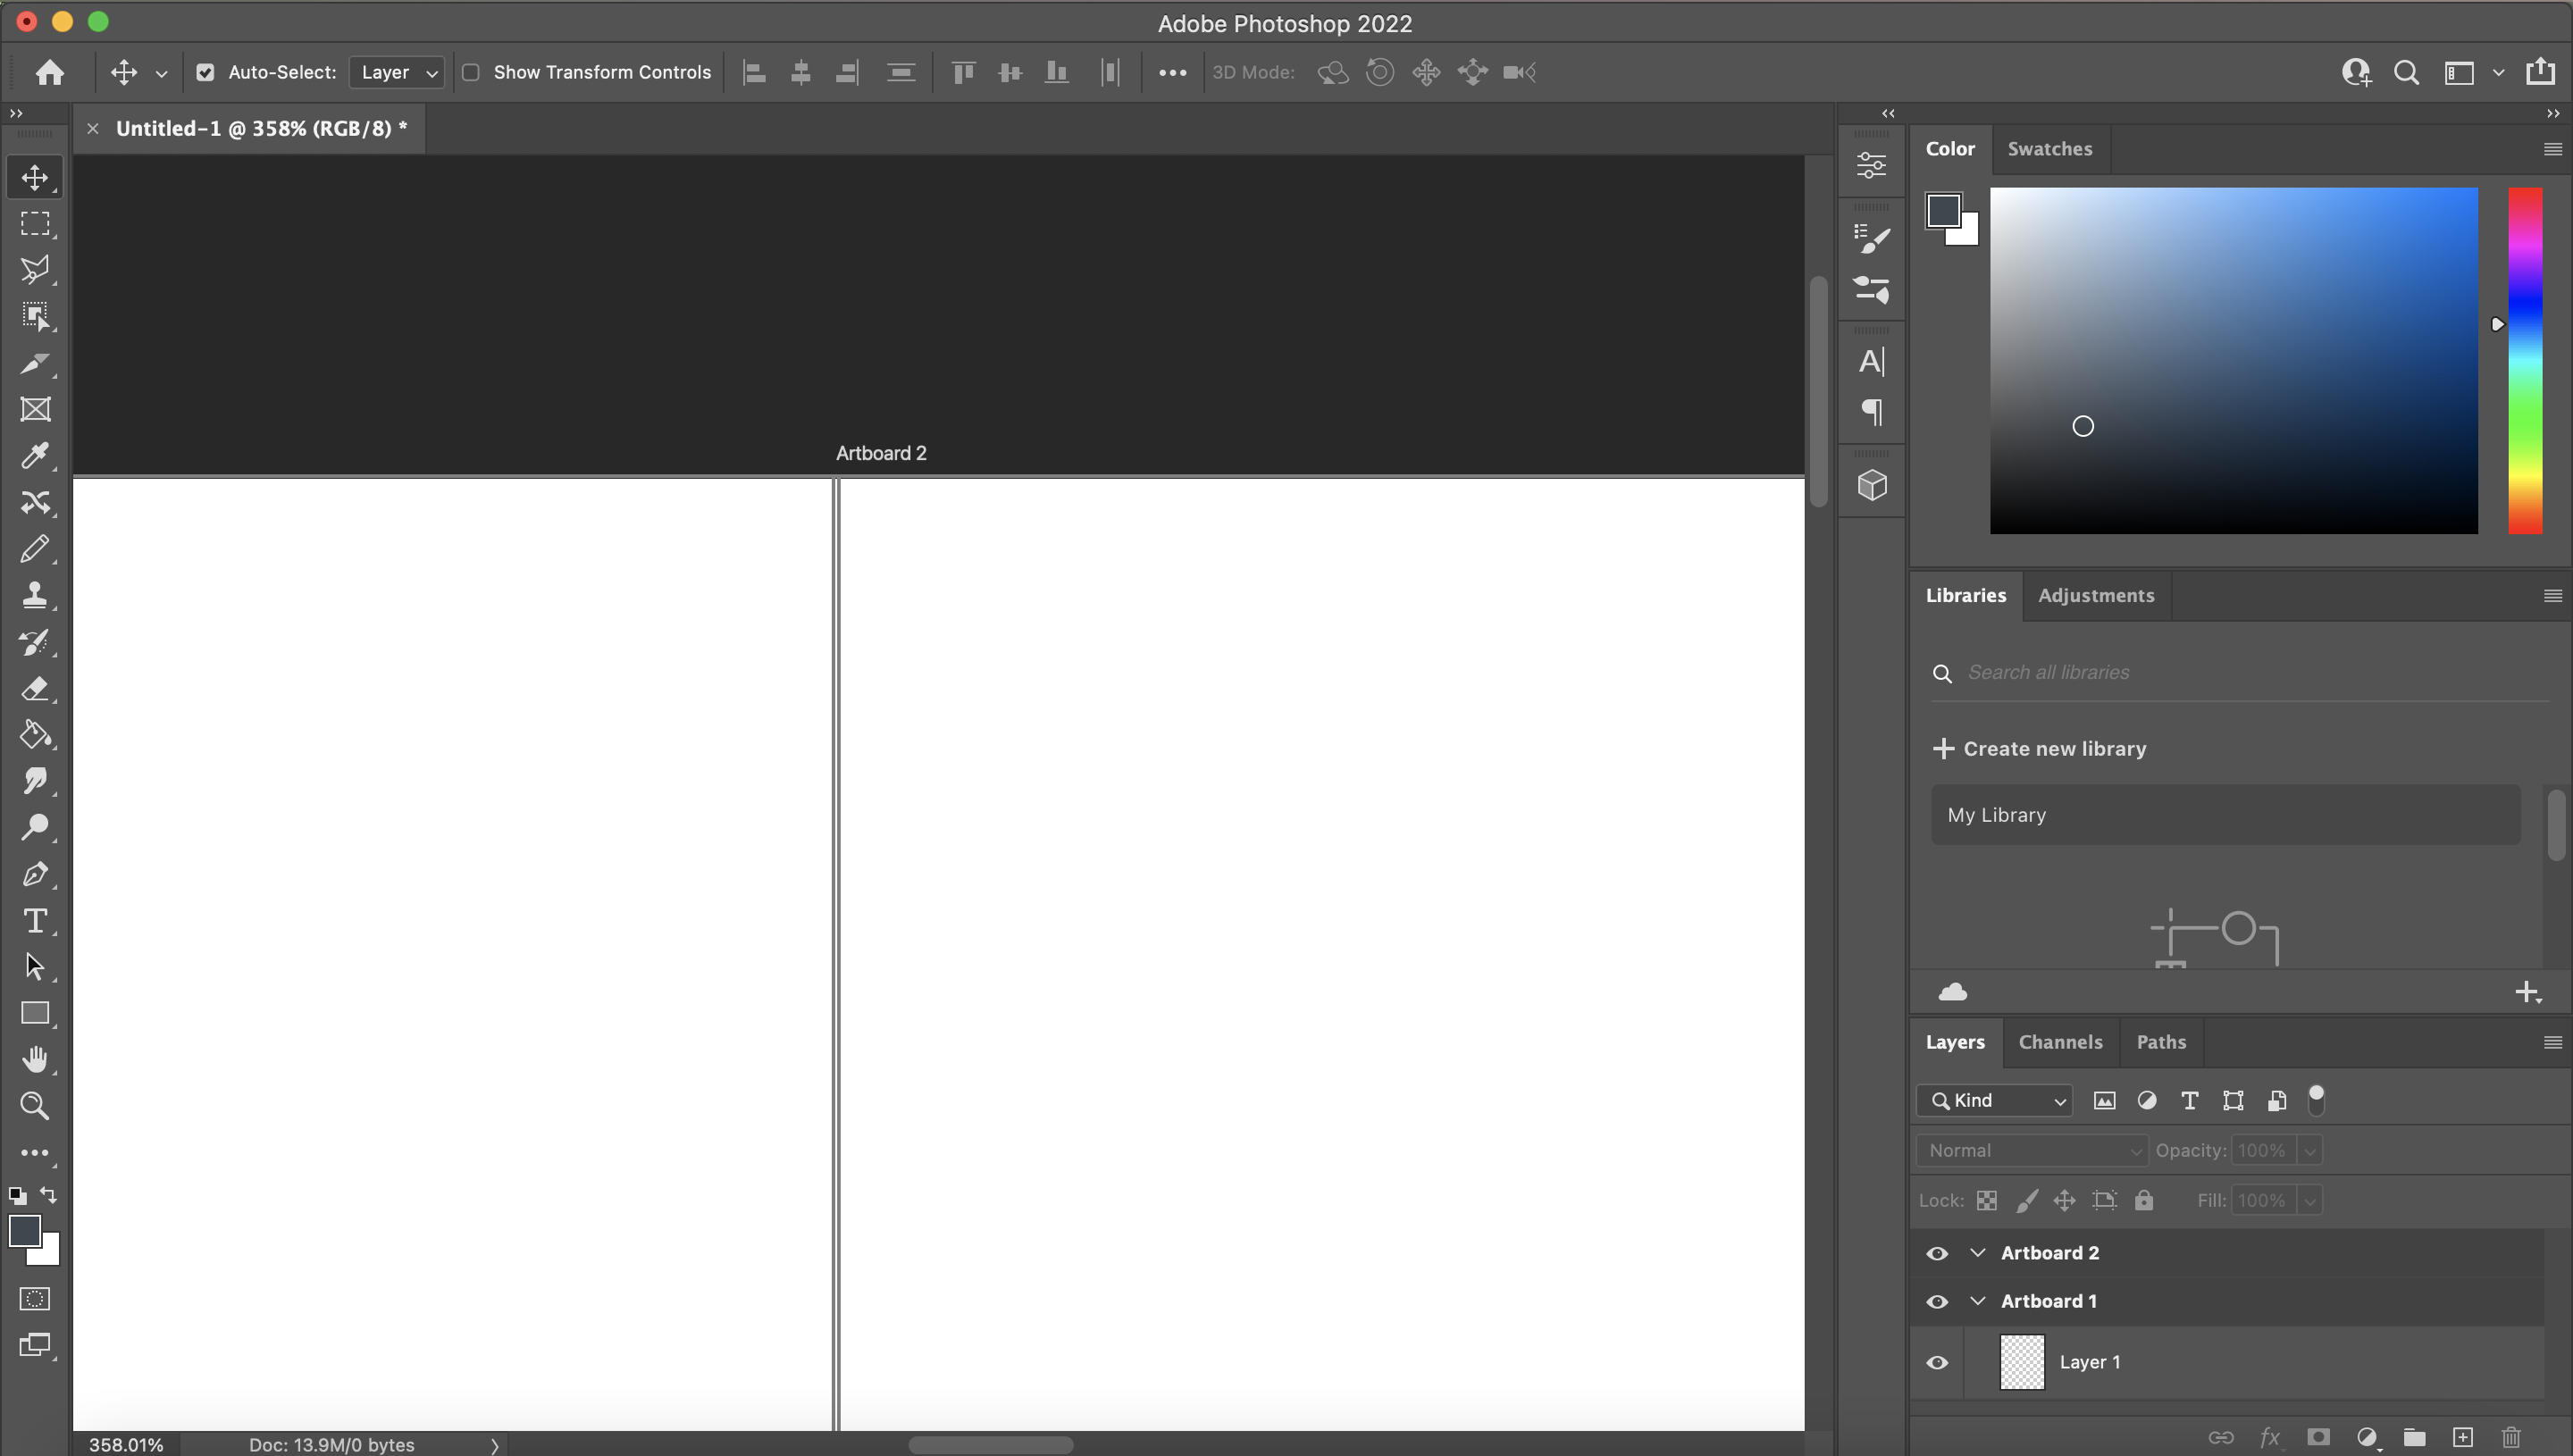Switch to the Channels tab
Screen dimensions: 2573x1456
(2061, 1041)
